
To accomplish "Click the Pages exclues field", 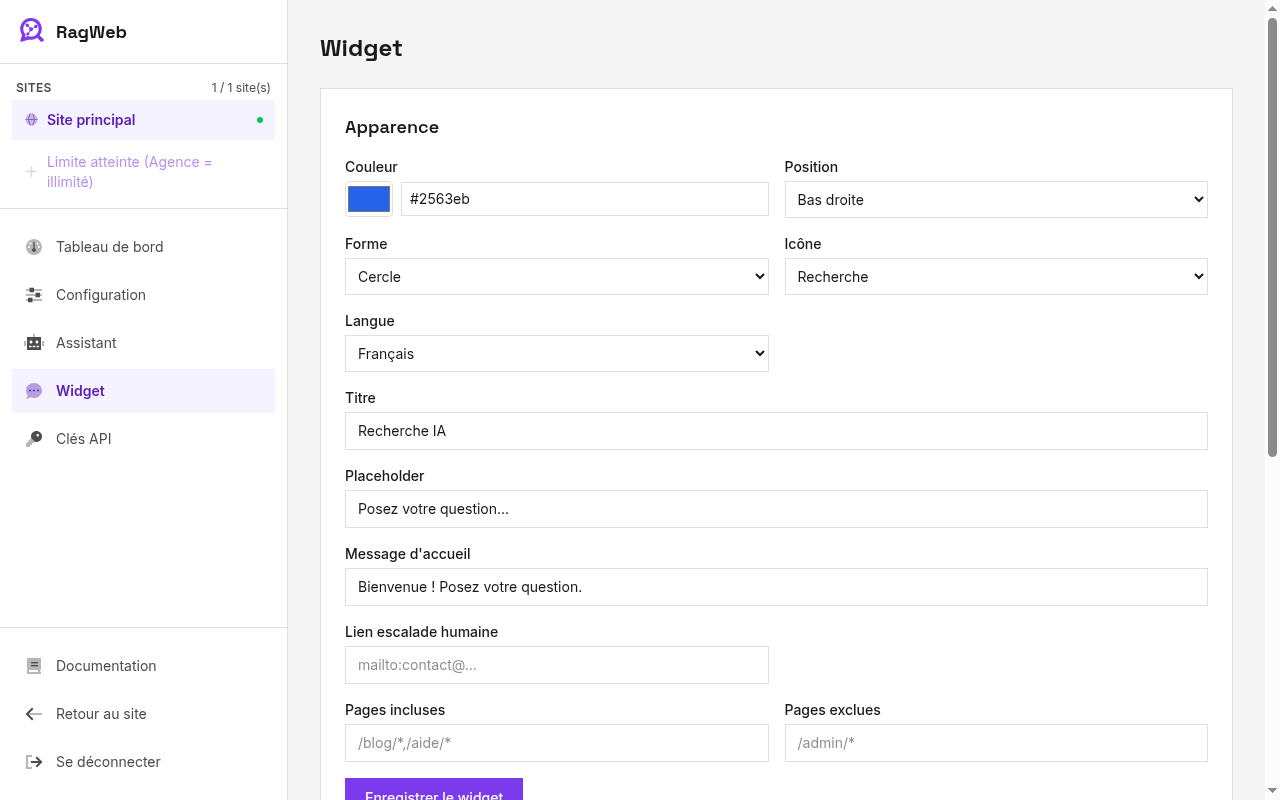I will pos(996,743).
